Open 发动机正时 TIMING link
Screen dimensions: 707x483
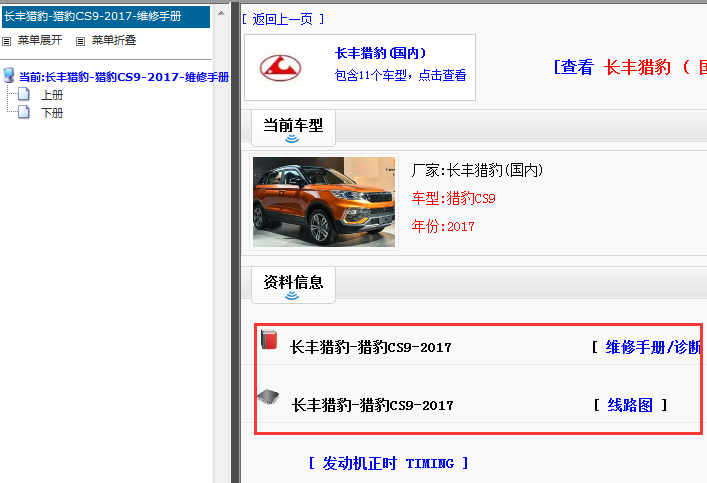tap(388, 463)
